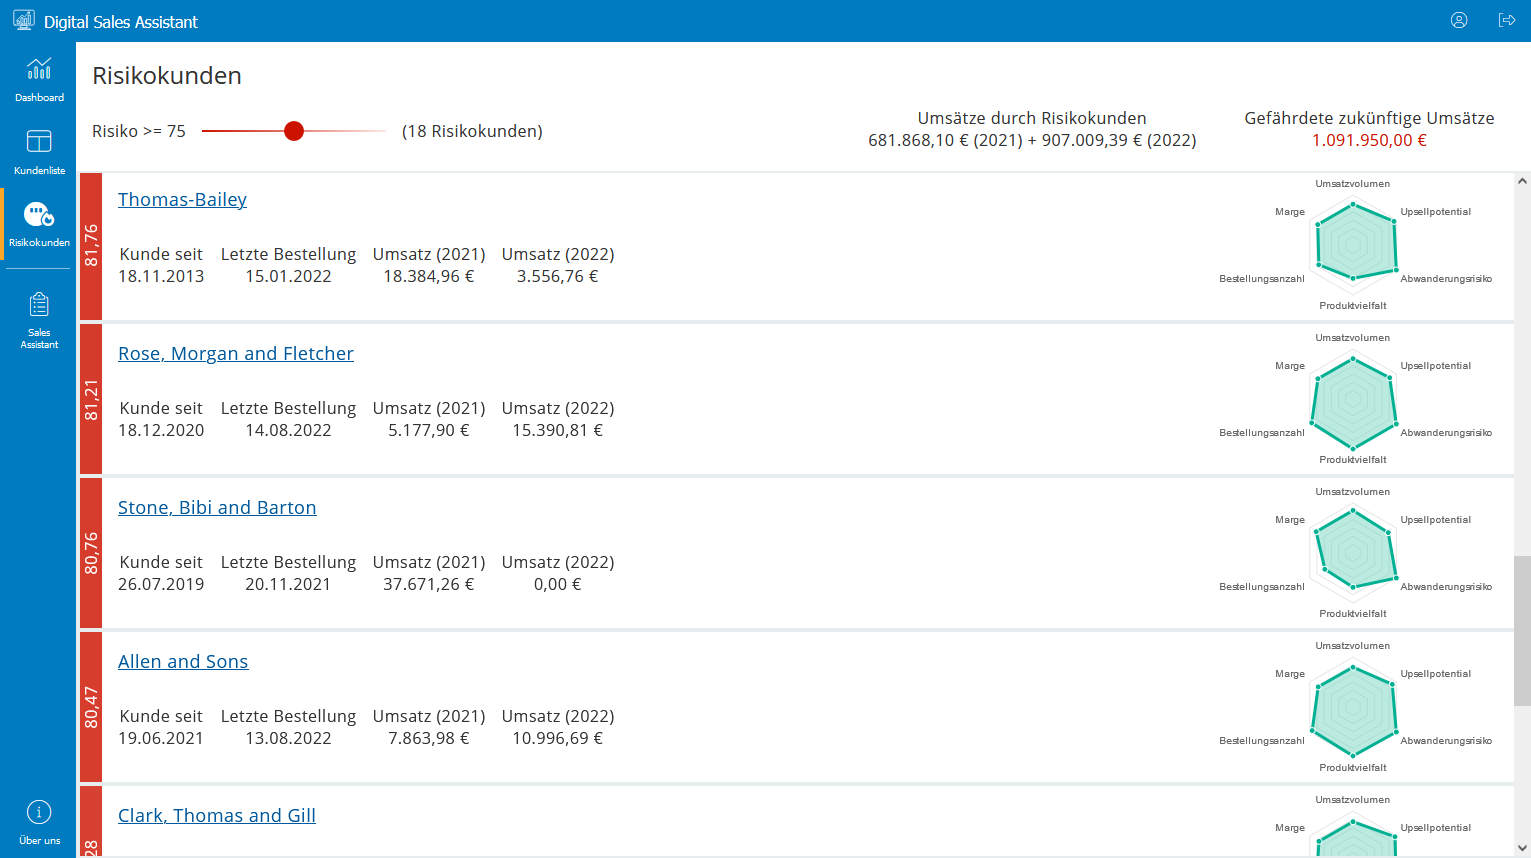This screenshot has height=858, width=1531.
Task: Click the revenue totals 681.868,10 € line
Action: click(1032, 140)
